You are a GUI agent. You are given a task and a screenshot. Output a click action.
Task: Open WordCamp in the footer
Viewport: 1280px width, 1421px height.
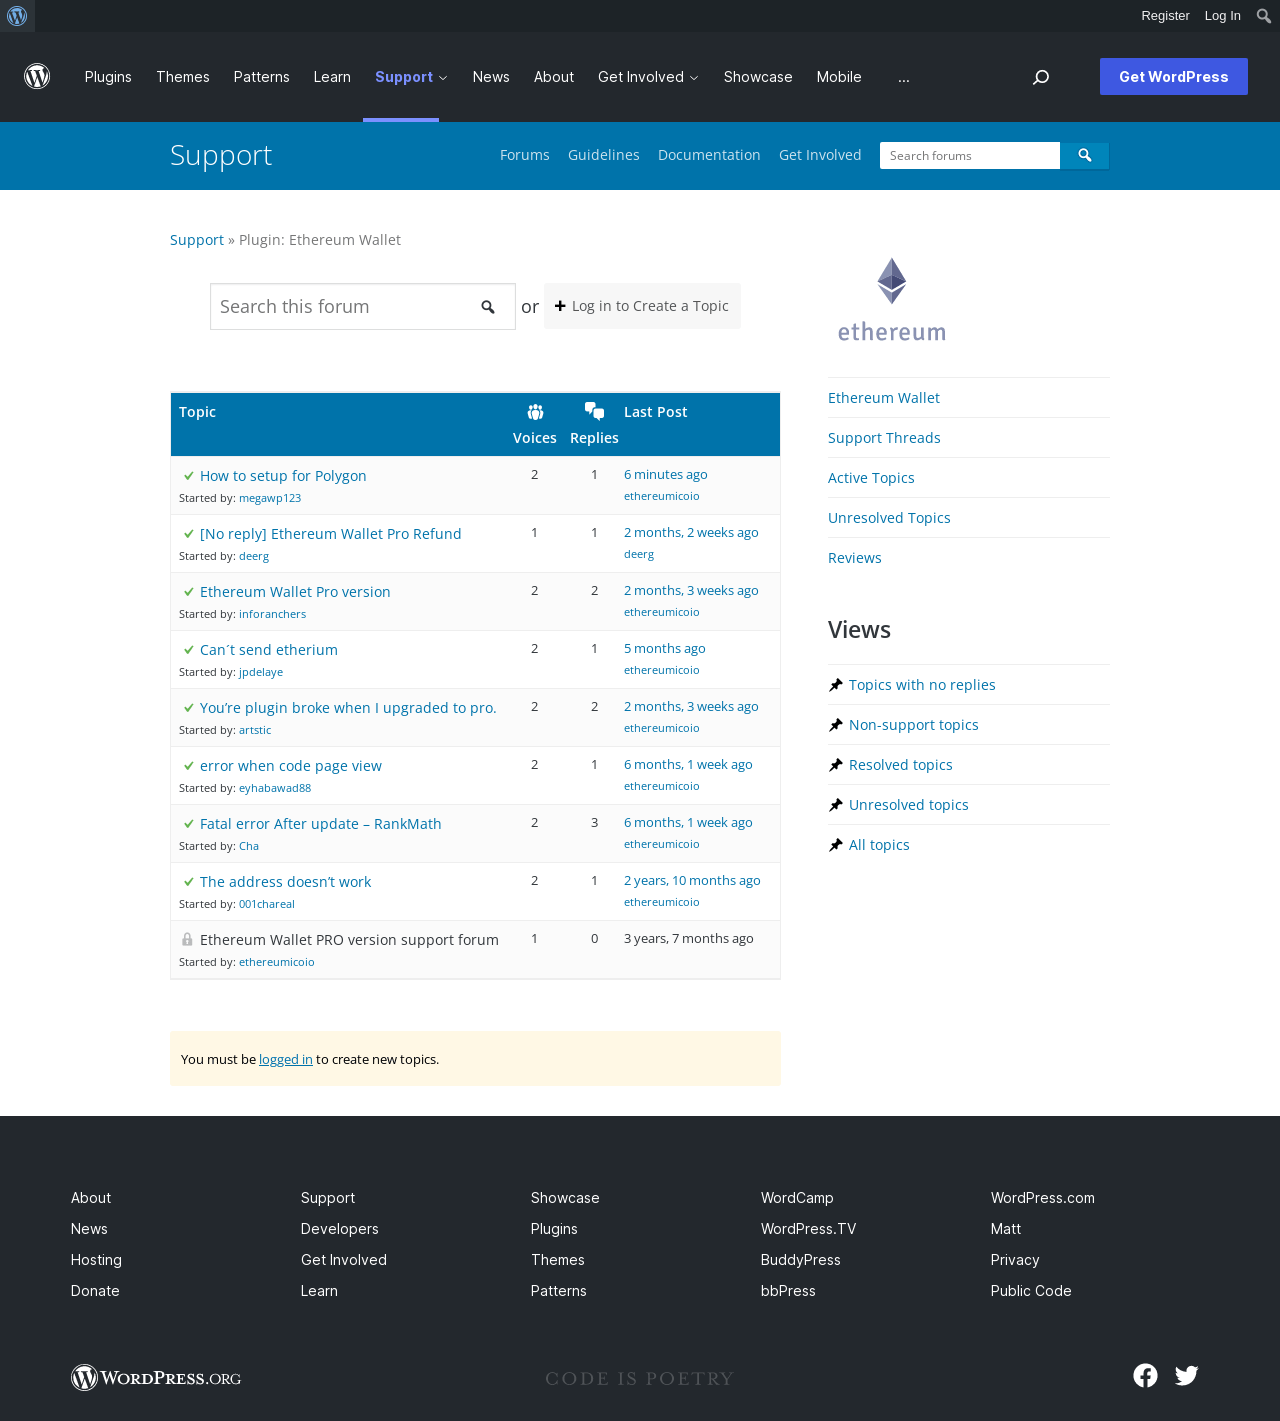click(x=797, y=1198)
